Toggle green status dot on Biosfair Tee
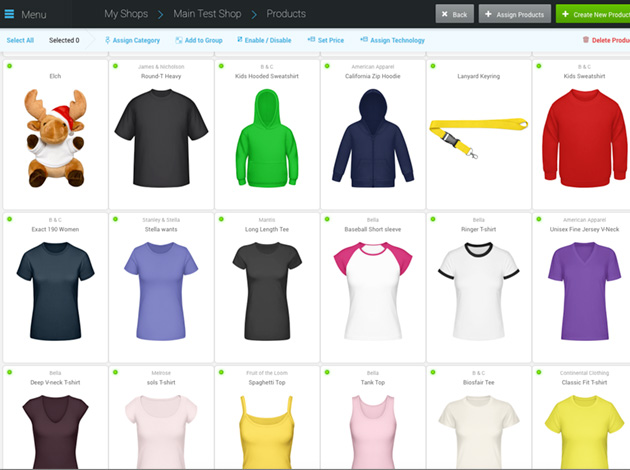 tap(433, 372)
